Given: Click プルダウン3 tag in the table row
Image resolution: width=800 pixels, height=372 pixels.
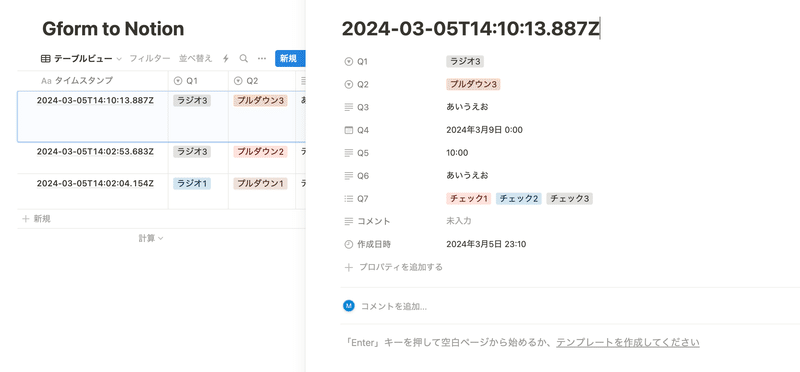Looking at the screenshot, I should coord(260,101).
